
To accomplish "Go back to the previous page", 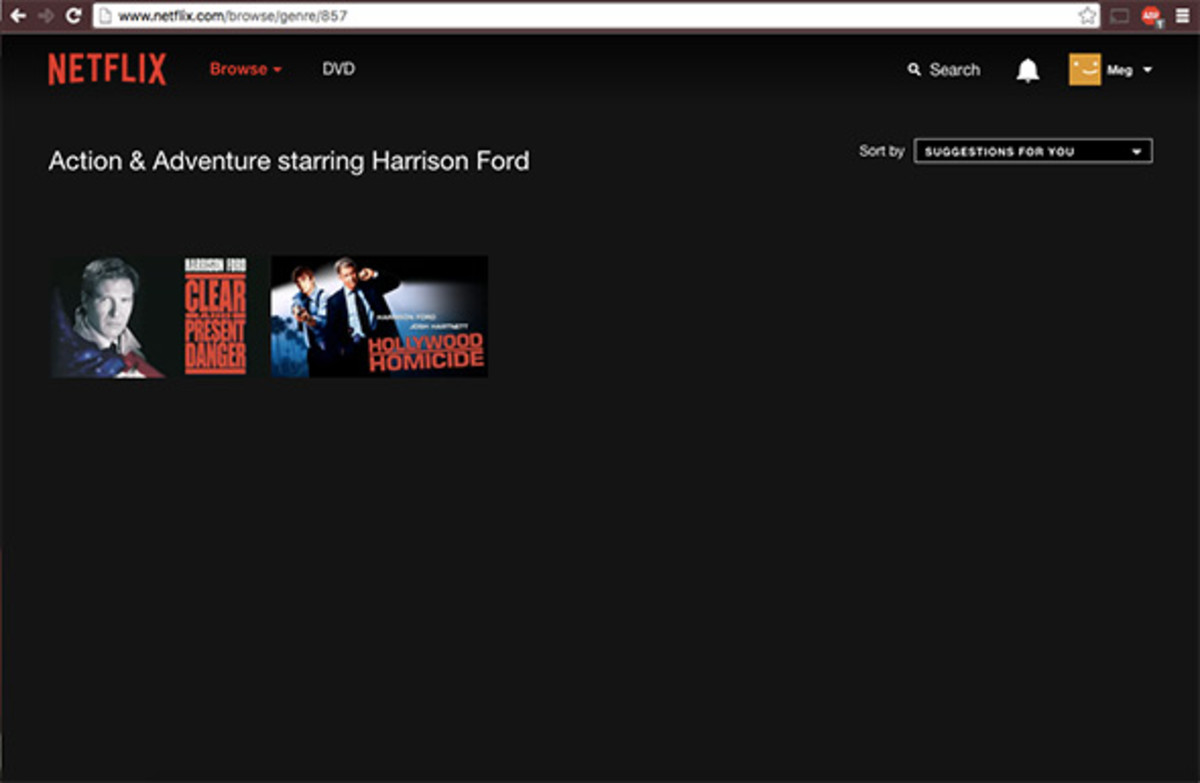I will (x=18, y=16).
